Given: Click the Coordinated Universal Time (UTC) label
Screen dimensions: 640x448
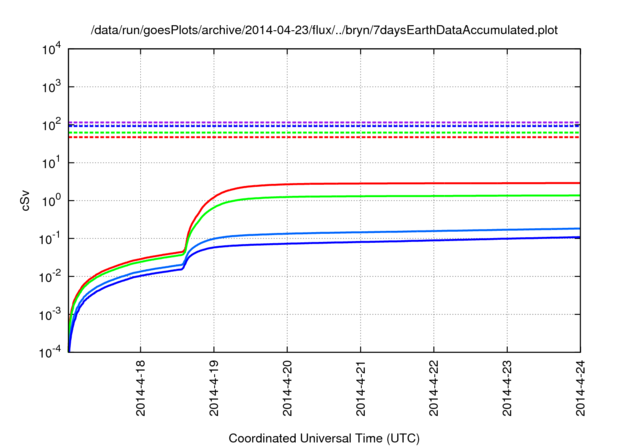Looking at the screenshot, I should pos(324,438).
